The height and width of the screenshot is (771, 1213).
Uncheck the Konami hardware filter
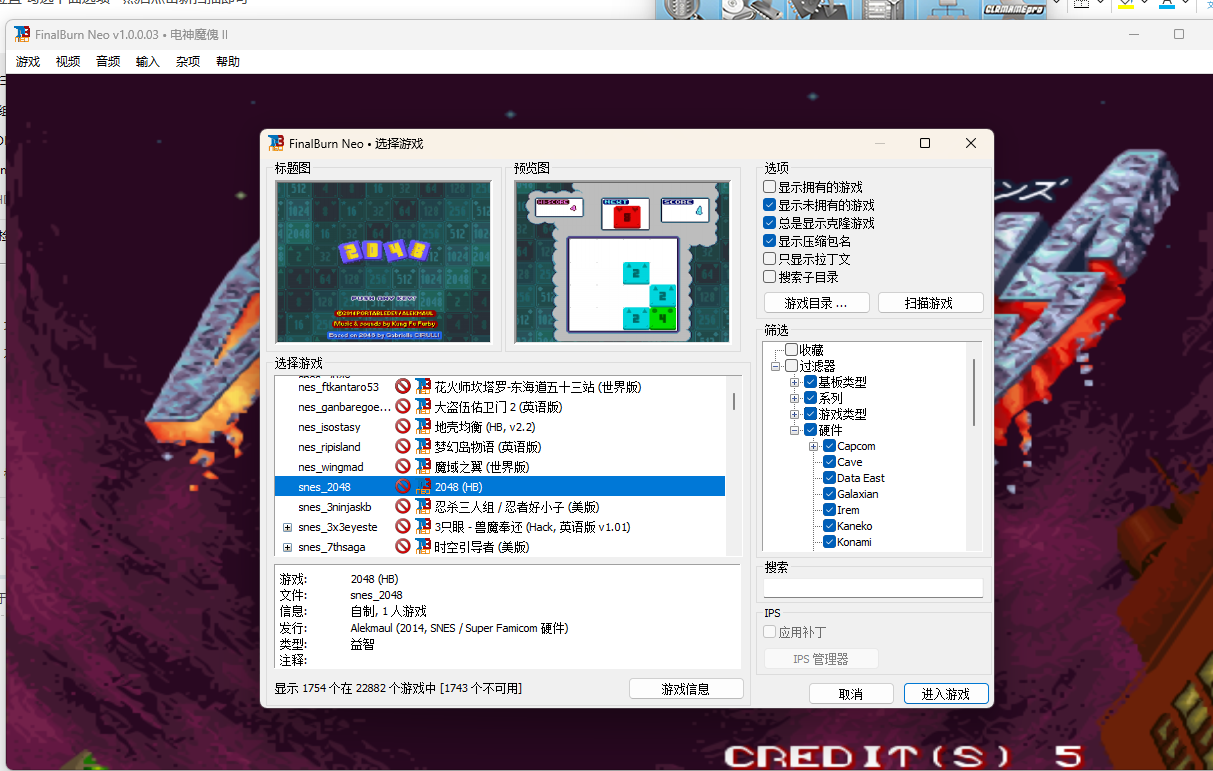coord(829,542)
